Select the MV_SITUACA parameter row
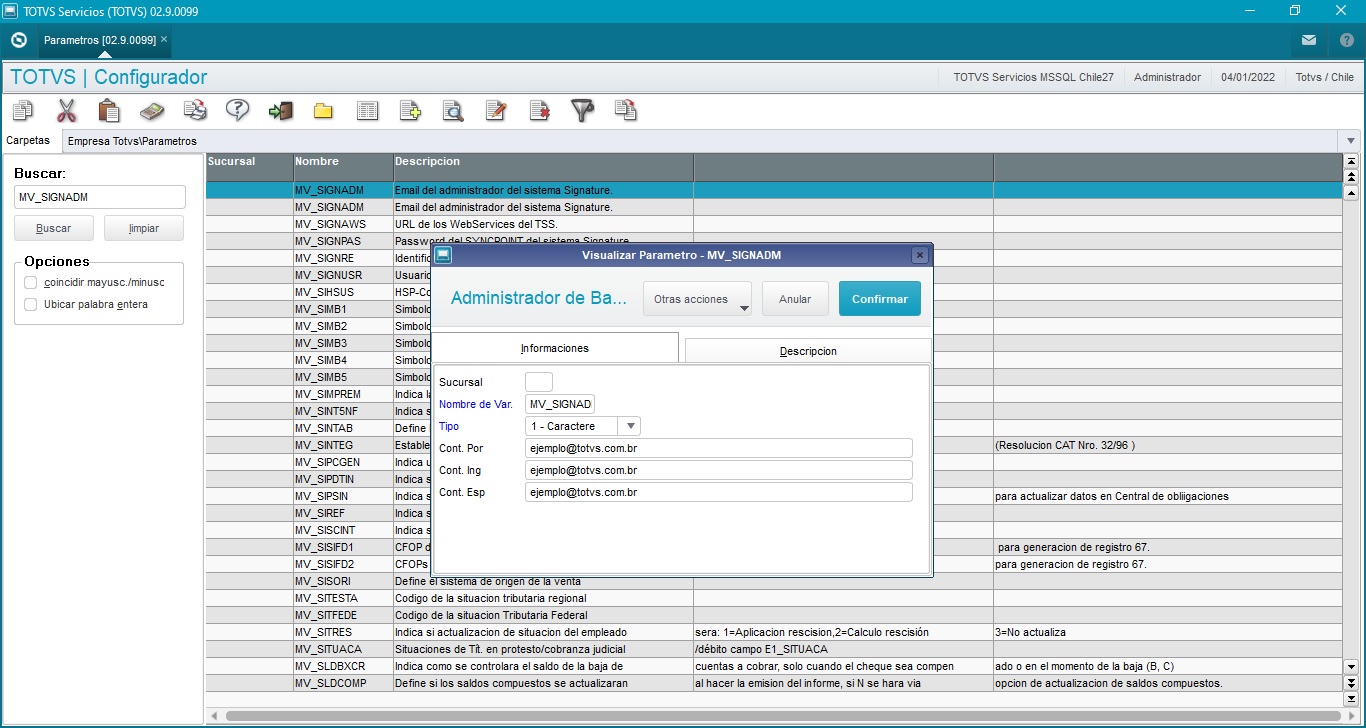1366x728 pixels. 774,649
